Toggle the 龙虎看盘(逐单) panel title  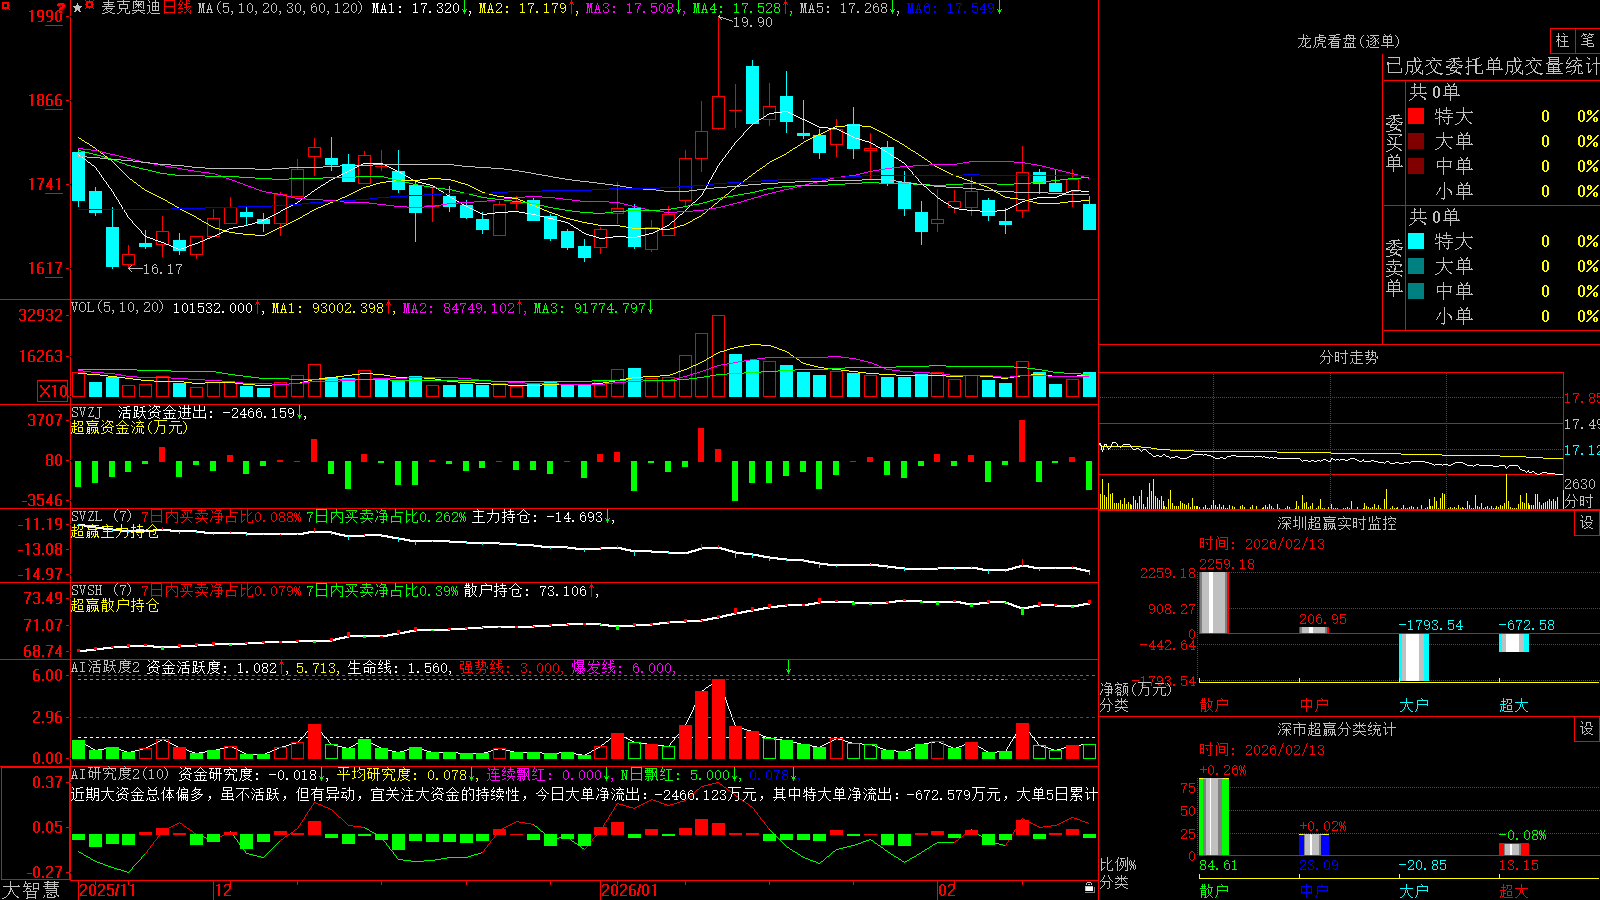tap(1348, 41)
